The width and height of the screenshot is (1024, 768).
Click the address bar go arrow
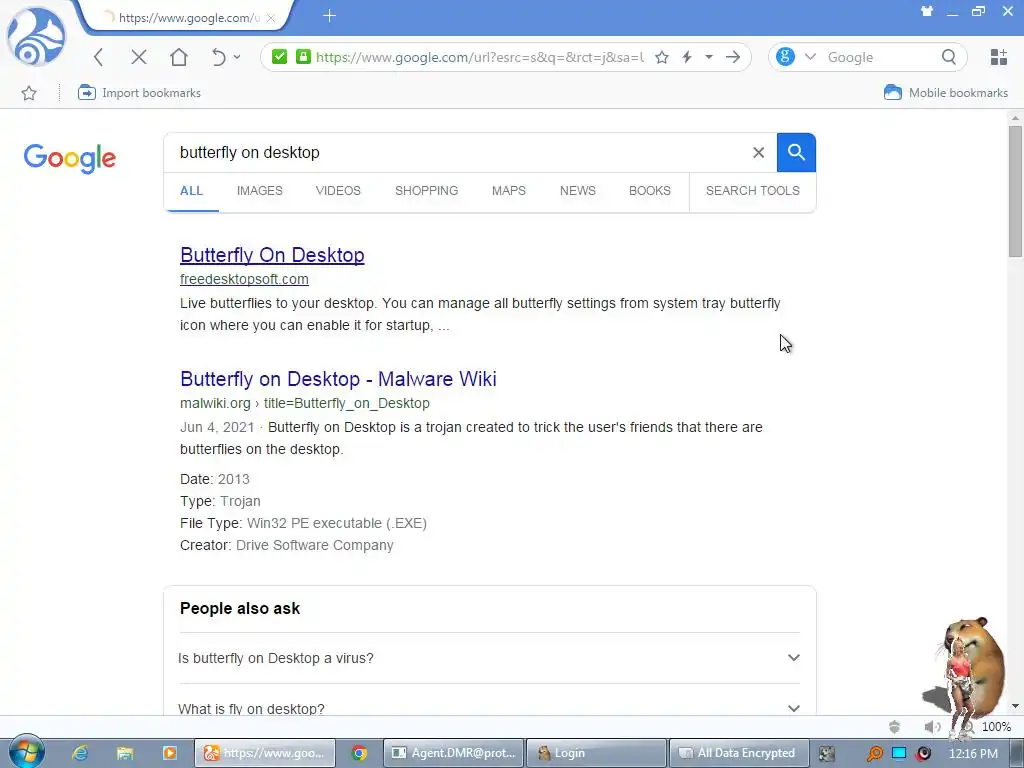click(733, 57)
